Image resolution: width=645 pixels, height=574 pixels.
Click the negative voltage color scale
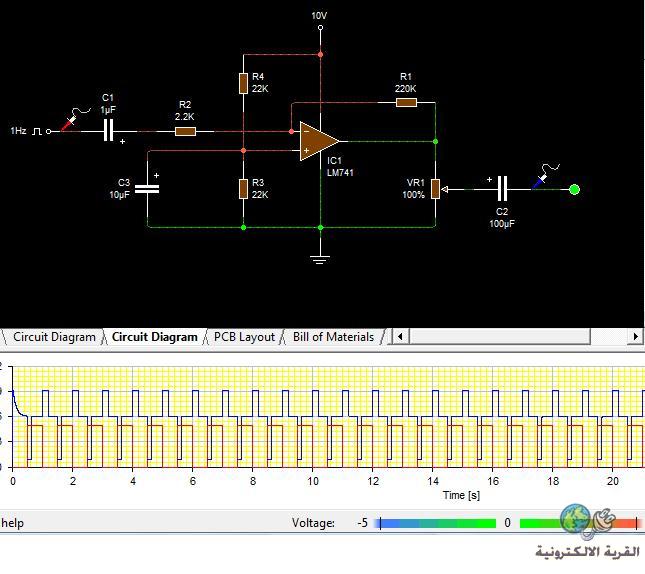(x=437, y=523)
